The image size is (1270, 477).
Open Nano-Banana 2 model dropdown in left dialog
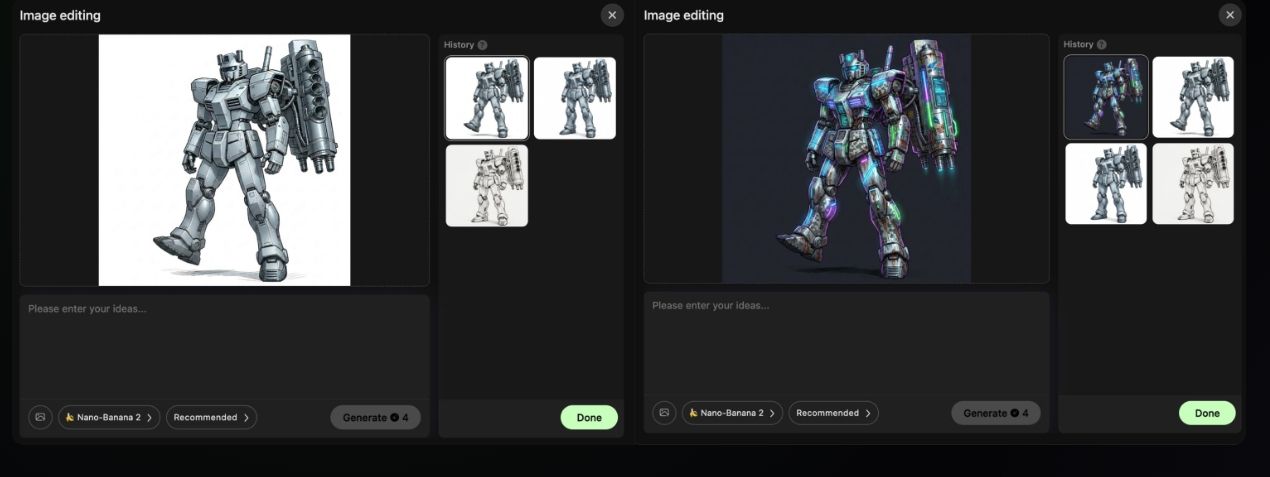coord(109,417)
